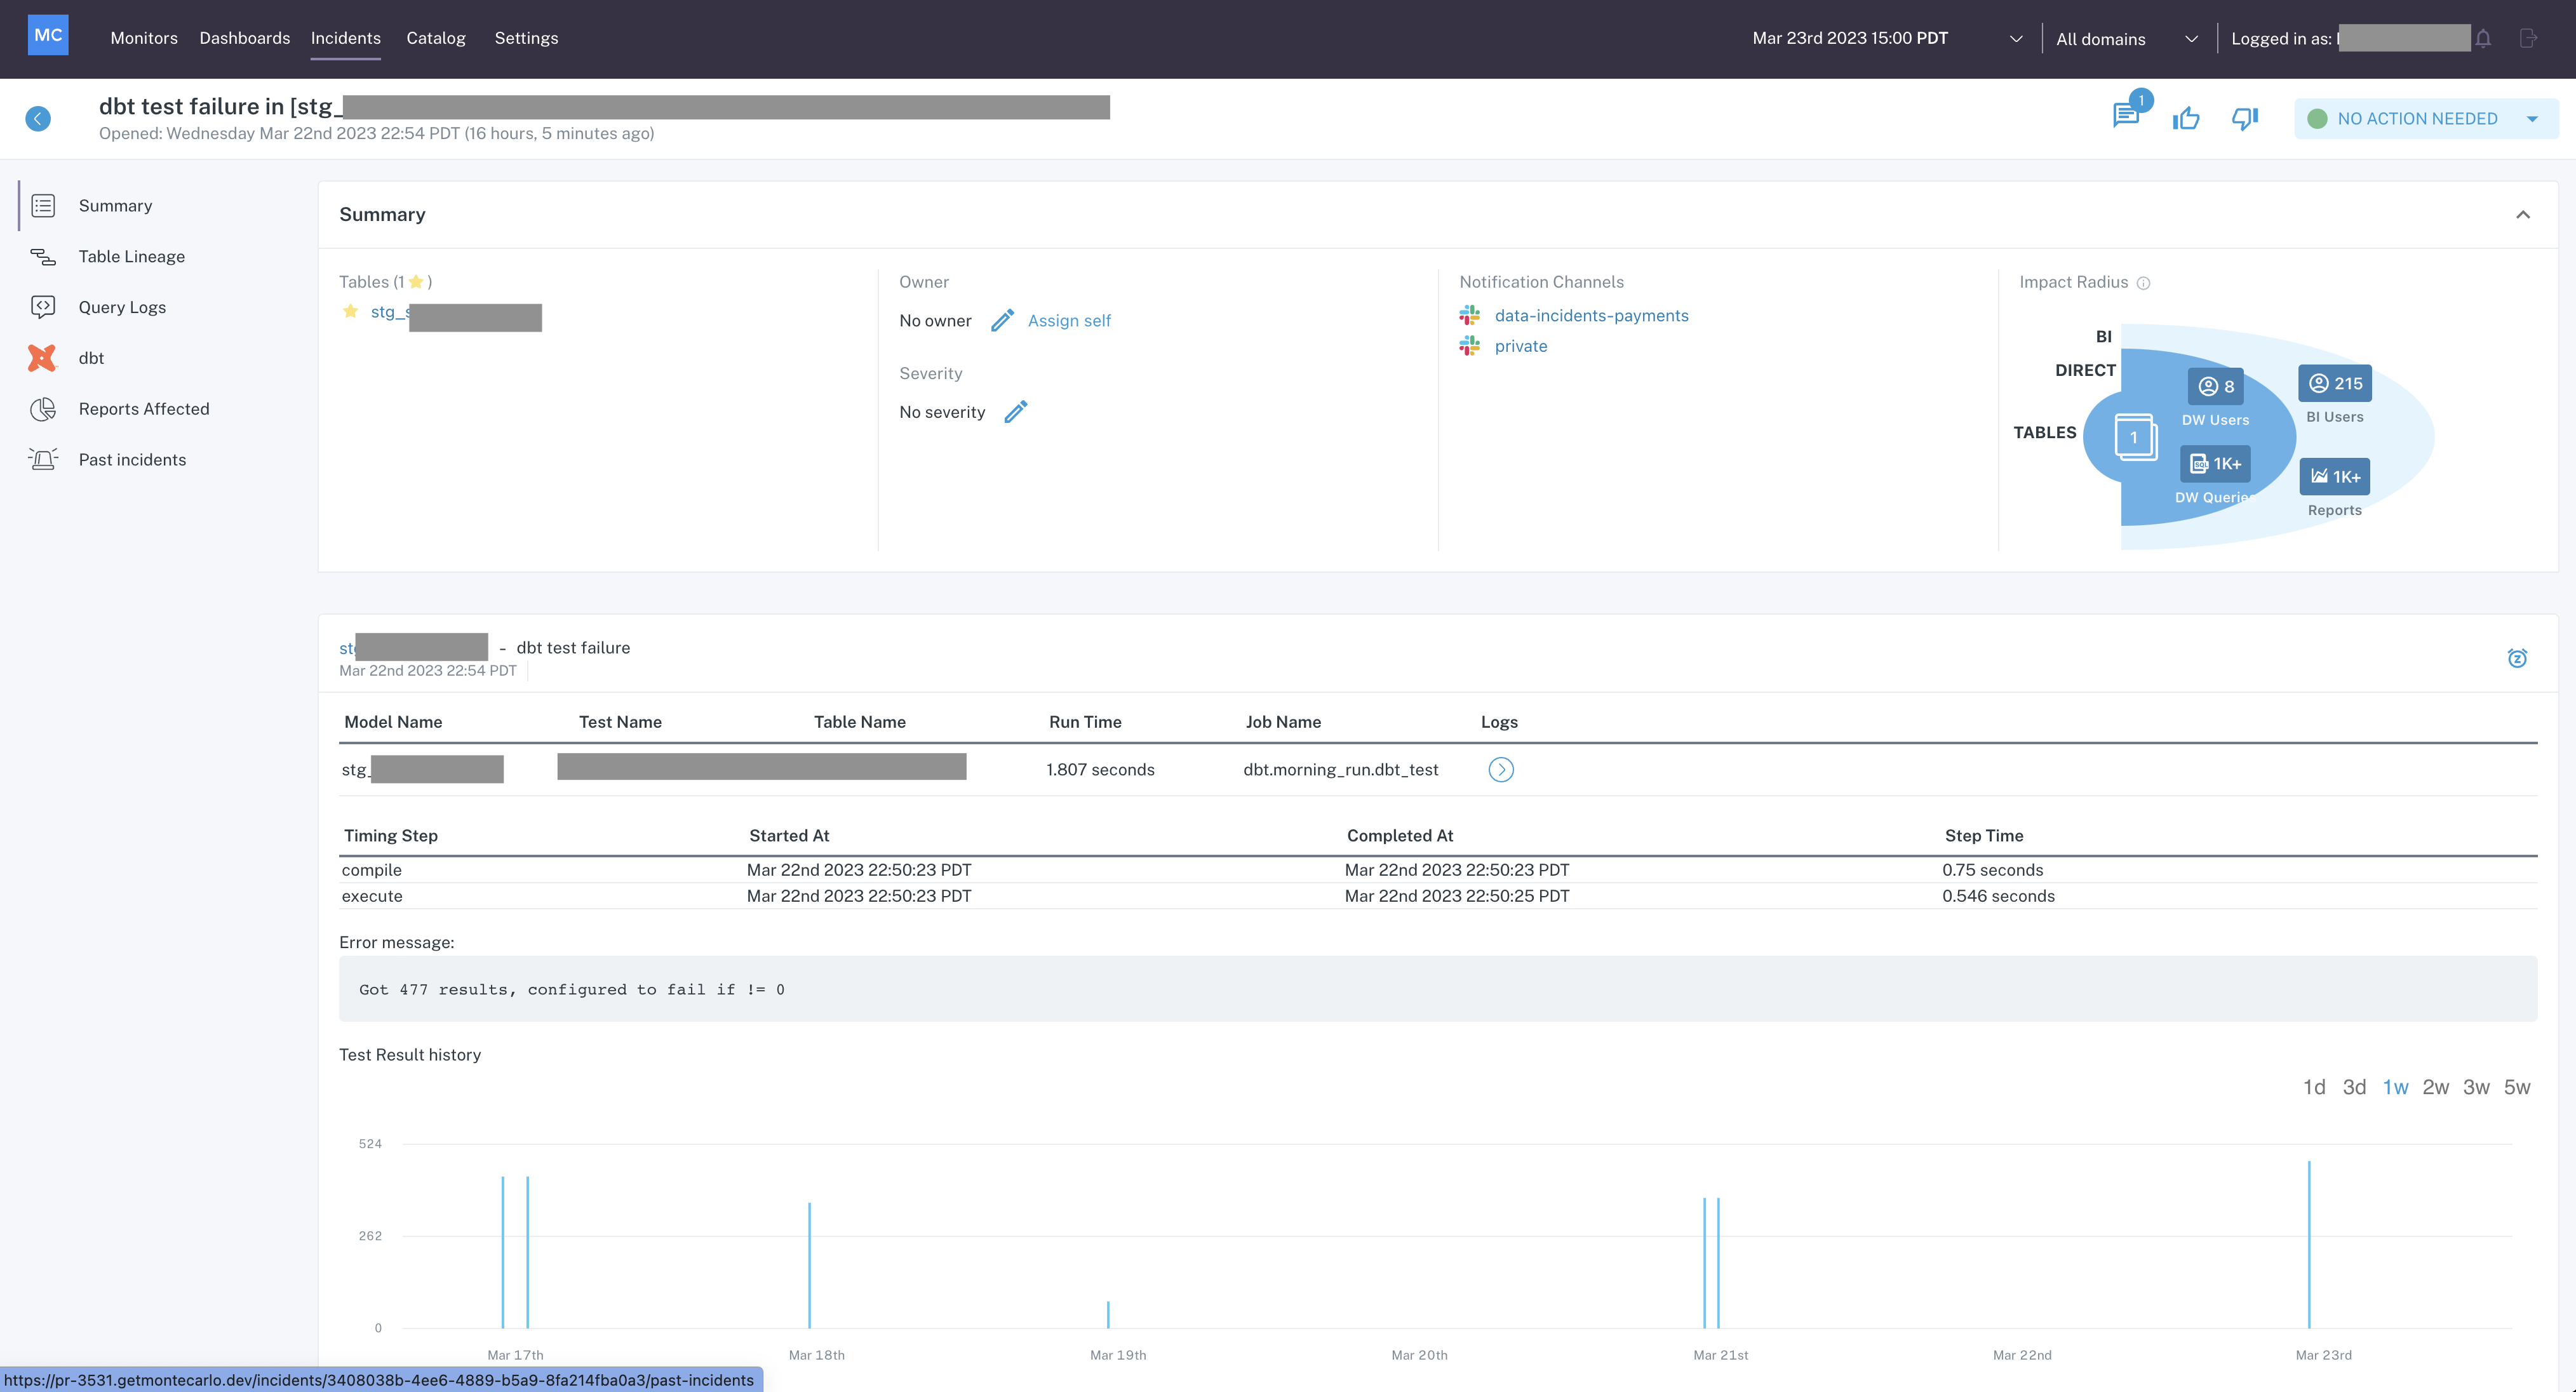Image resolution: width=2576 pixels, height=1392 pixels.
Task: Click the execute timing step row
Action: (x=1438, y=896)
